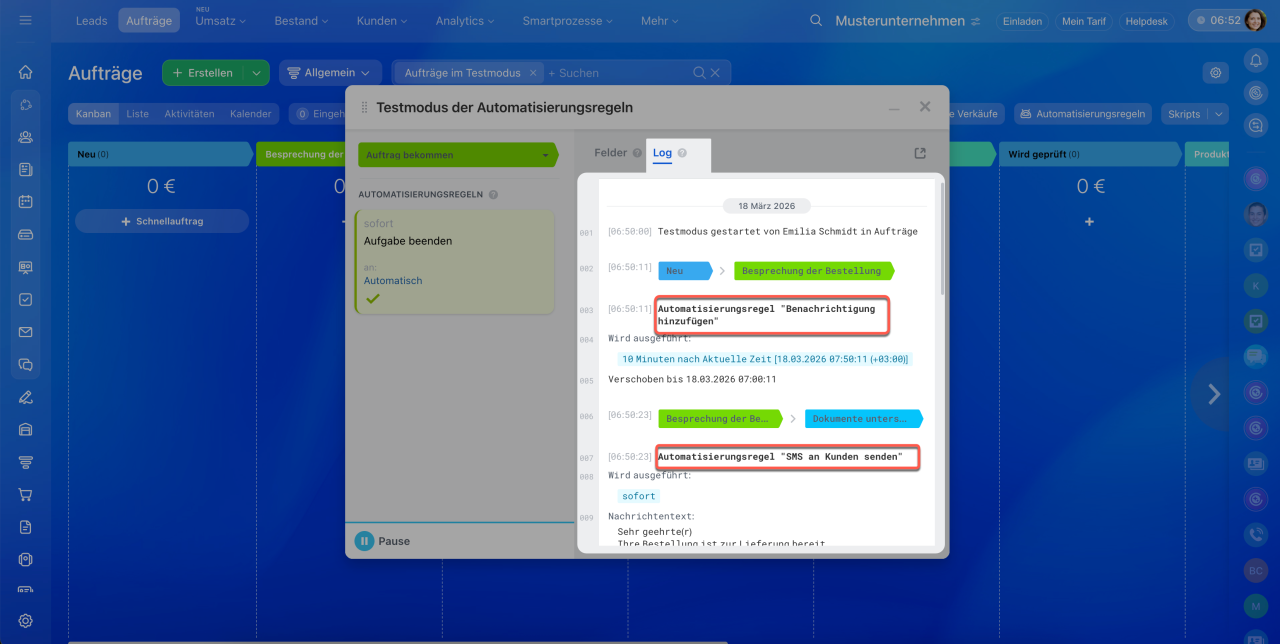Viewport: 1280px width, 644px height.
Task: Switch to the Felder tab
Action: point(610,153)
